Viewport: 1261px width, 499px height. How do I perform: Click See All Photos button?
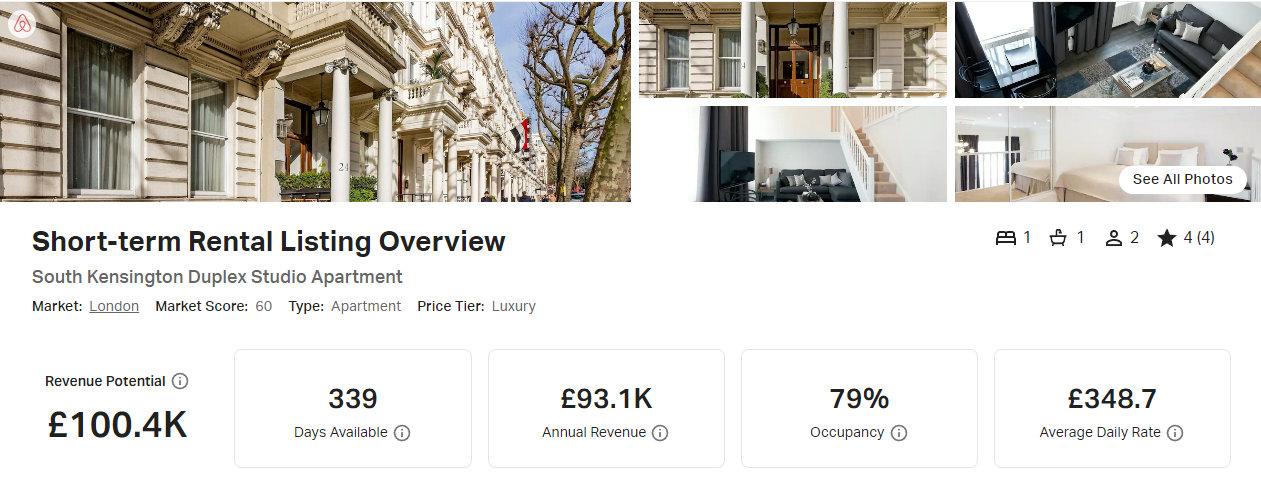(1183, 179)
